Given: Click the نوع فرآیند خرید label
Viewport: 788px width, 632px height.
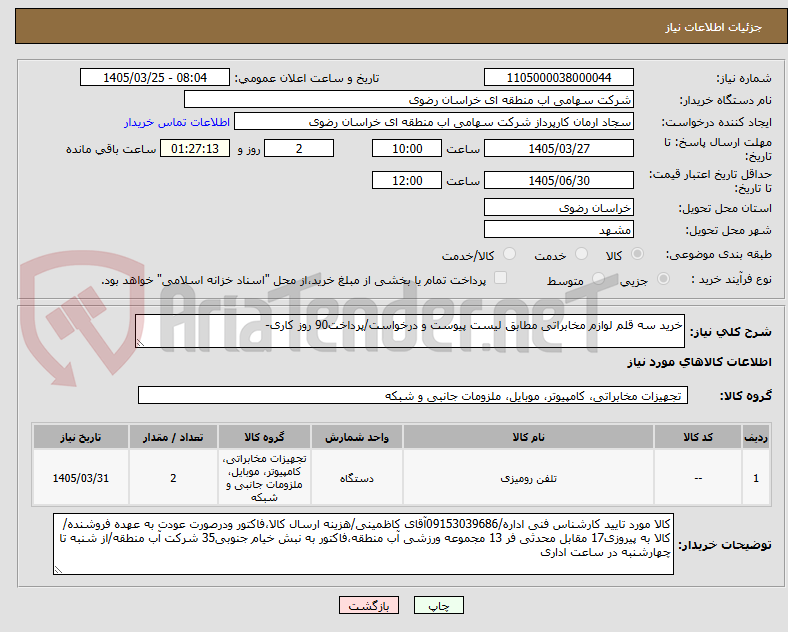Looking at the screenshot, I should 731,279.
